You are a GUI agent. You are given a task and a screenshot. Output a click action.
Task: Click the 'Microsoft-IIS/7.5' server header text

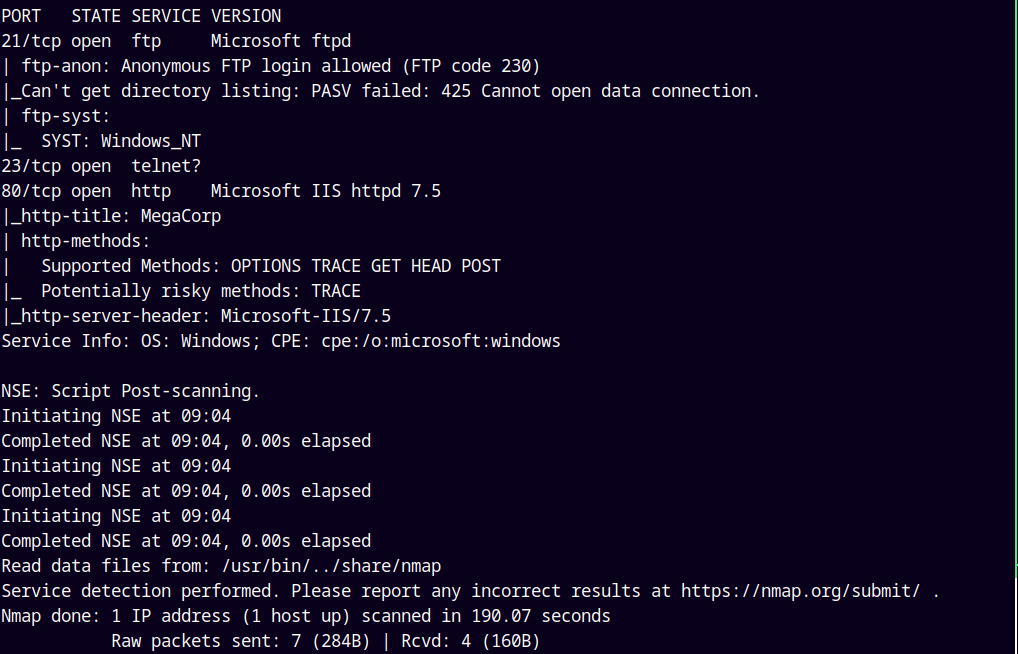pyautogui.click(x=305, y=316)
